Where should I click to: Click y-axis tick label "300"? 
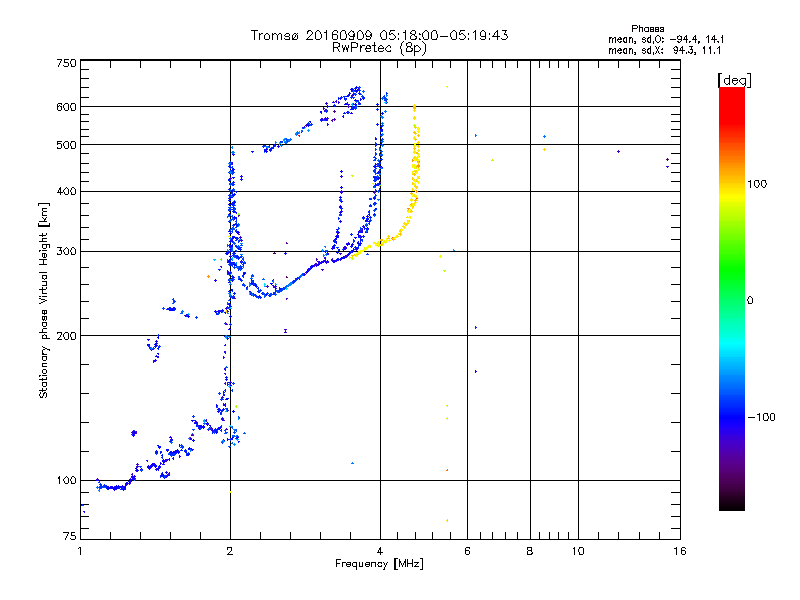66,252
